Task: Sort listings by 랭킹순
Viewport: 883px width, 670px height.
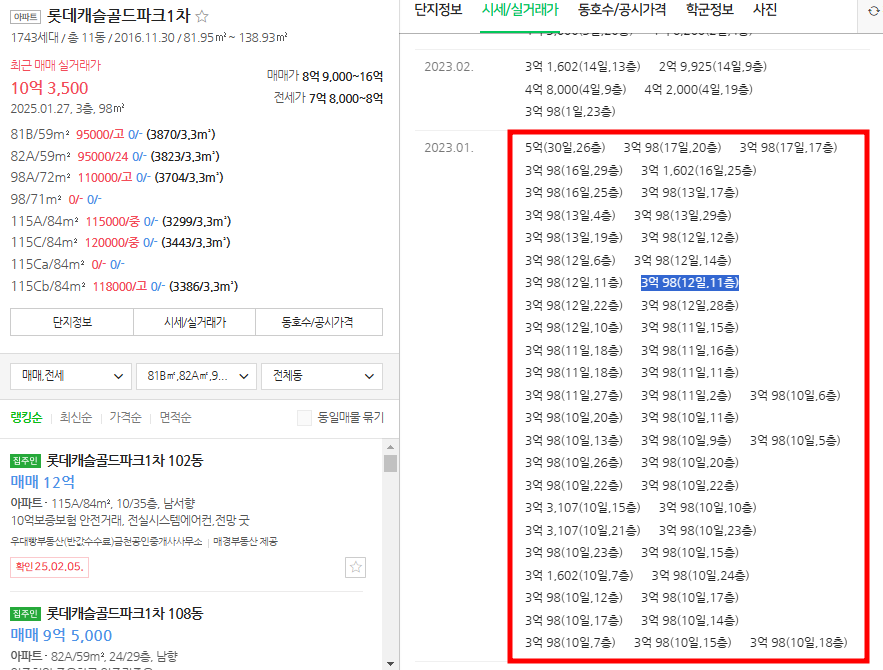Action: [26, 418]
